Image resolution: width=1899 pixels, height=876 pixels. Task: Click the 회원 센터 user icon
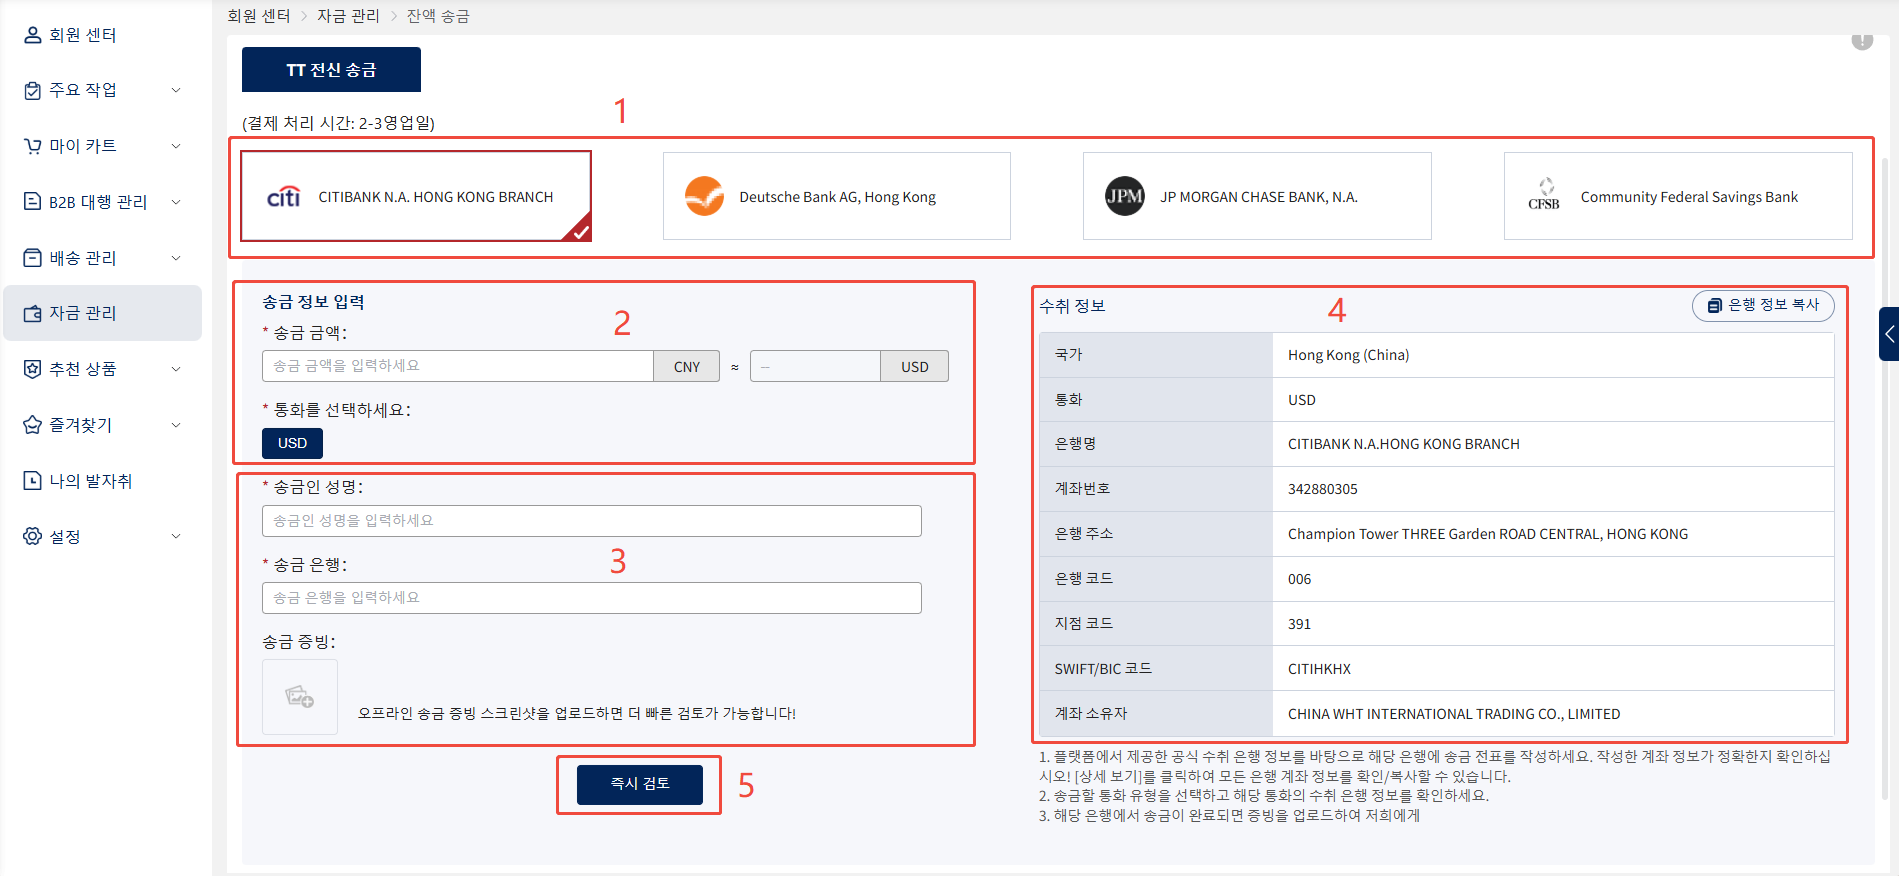(x=32, y=35)
